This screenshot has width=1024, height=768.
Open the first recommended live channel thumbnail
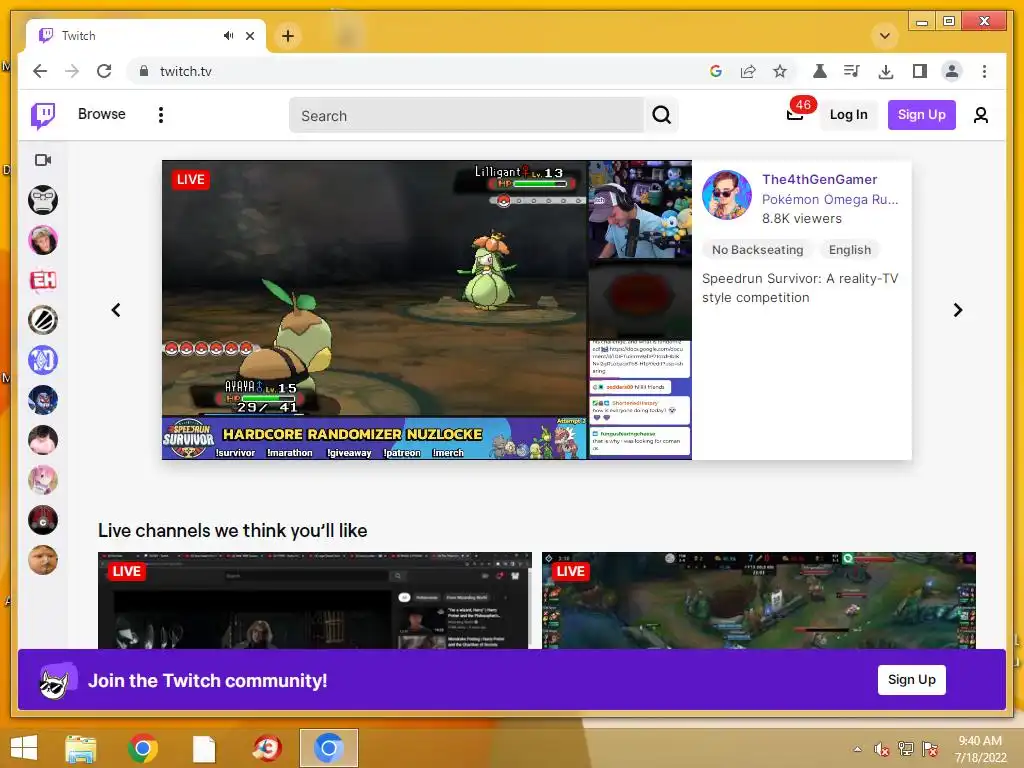click(x=315, y=600)
